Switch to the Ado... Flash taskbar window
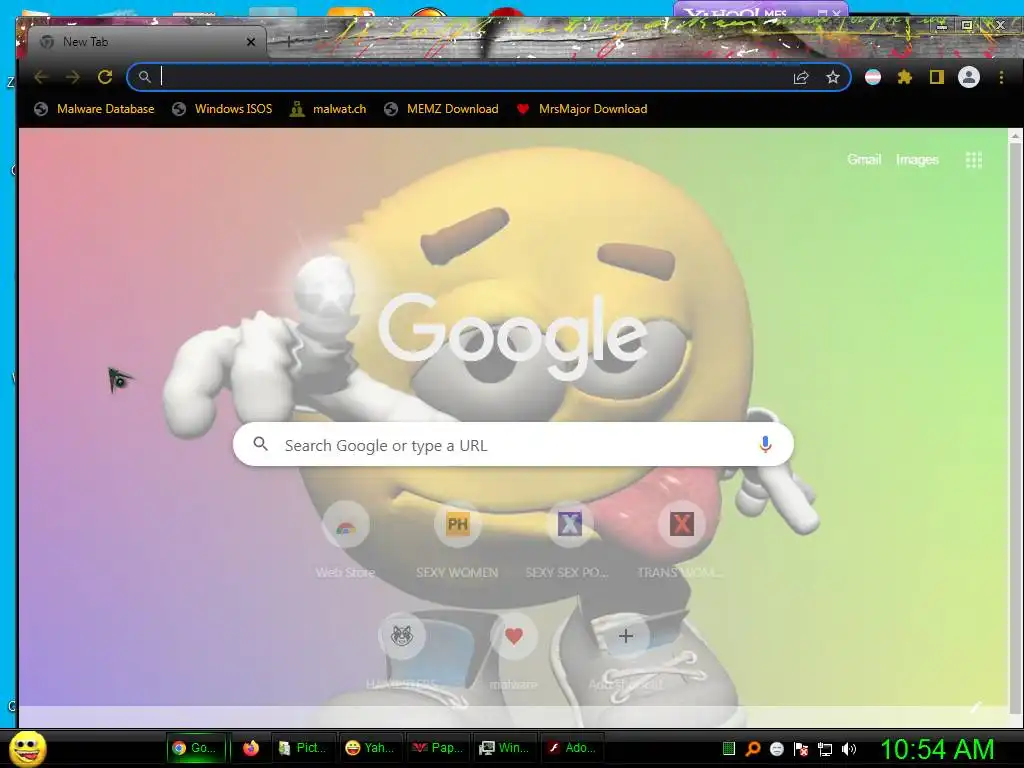This screenshot has height=768, width=1024. (573, 748)
